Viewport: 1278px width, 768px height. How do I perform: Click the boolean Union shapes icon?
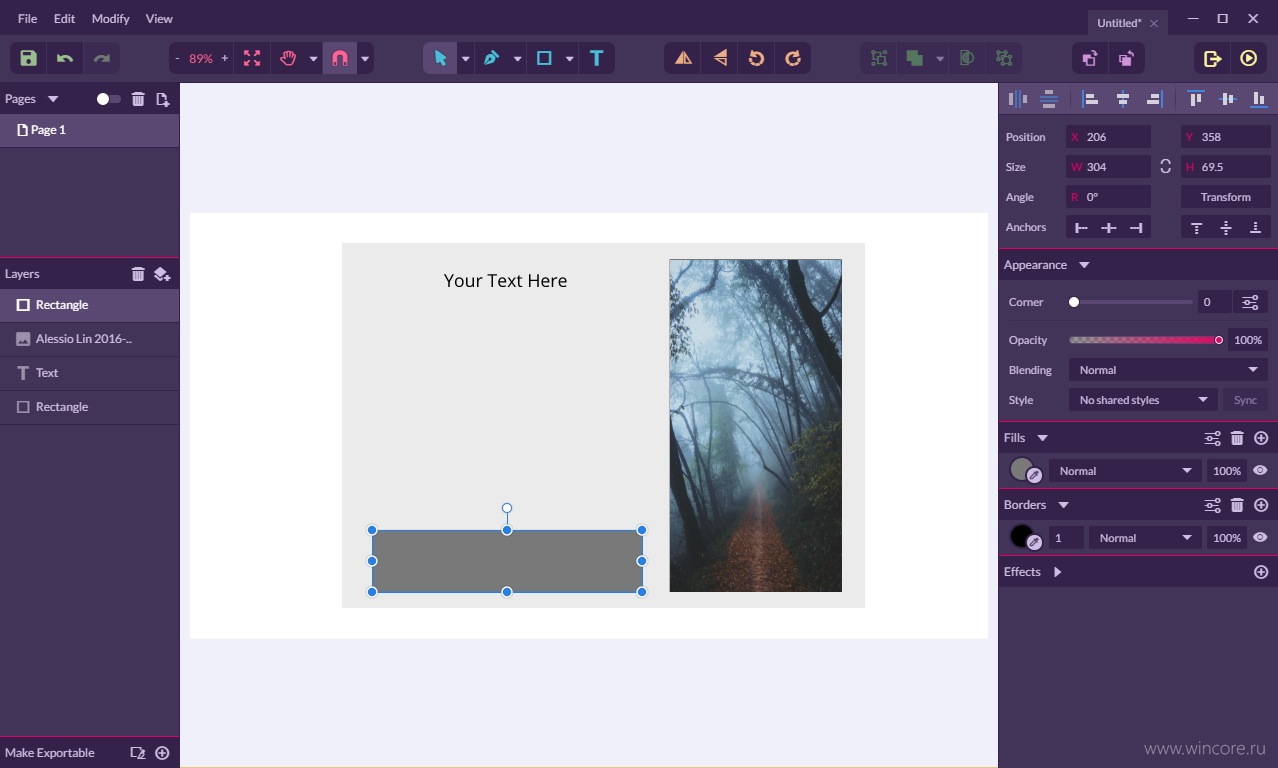coord(914,58)
